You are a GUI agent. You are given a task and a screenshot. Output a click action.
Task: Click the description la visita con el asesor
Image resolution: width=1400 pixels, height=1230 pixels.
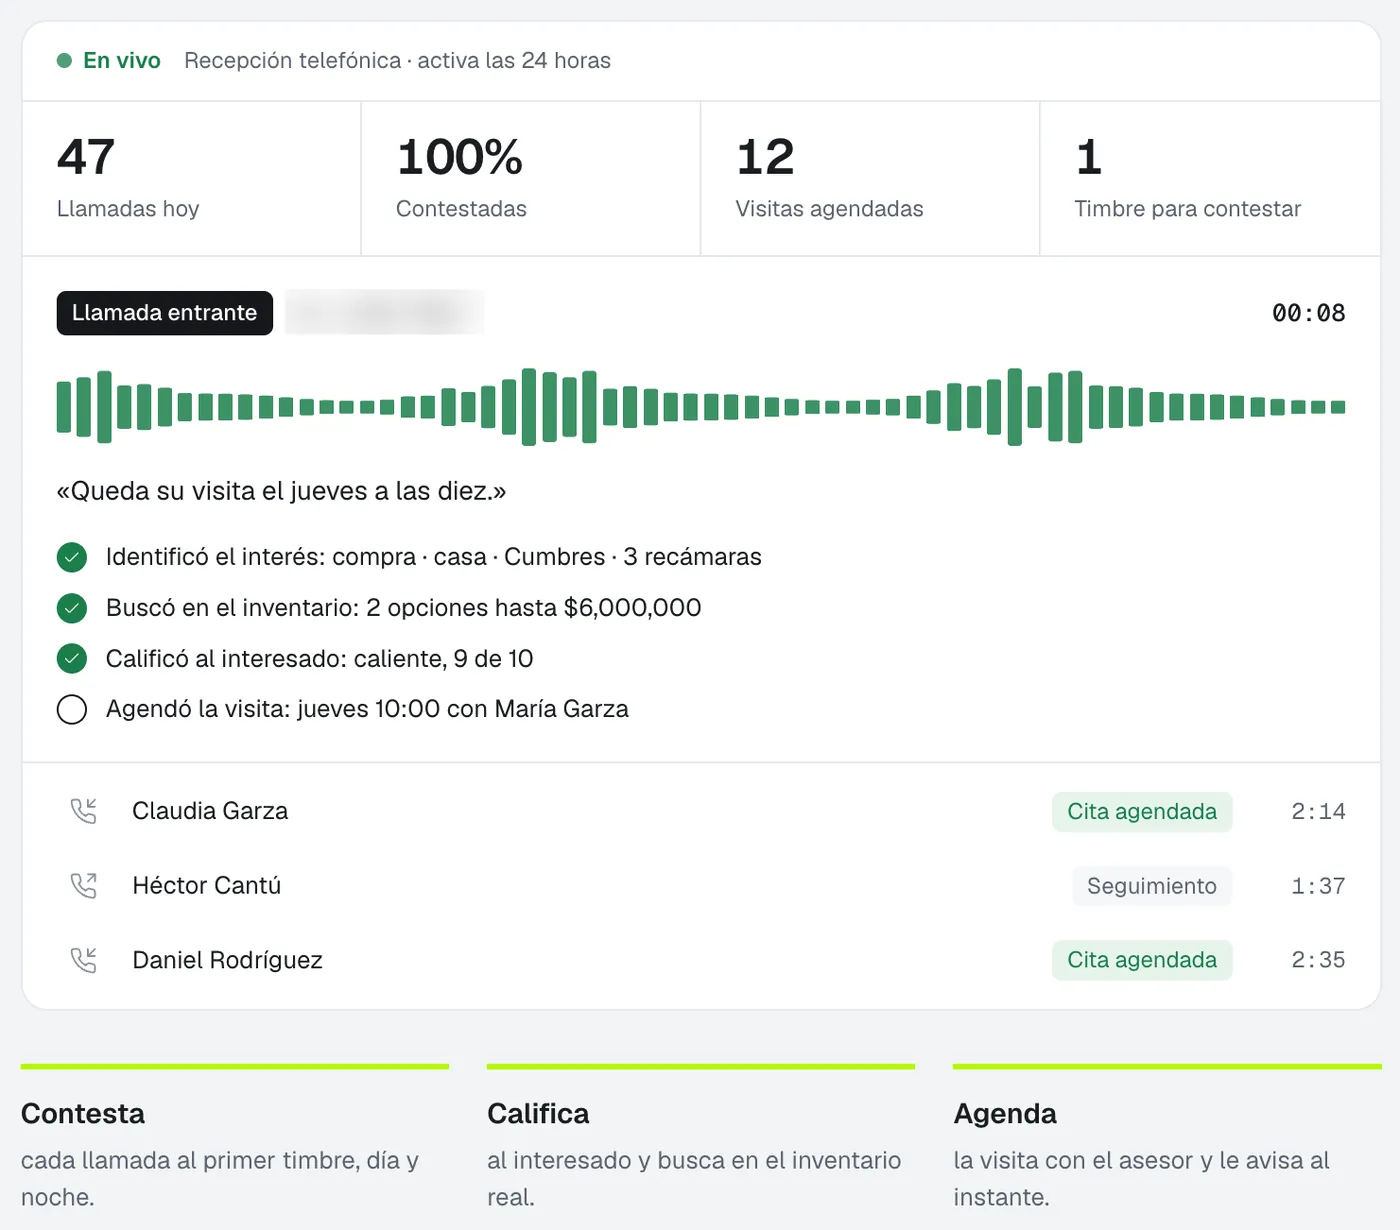1142,1179
